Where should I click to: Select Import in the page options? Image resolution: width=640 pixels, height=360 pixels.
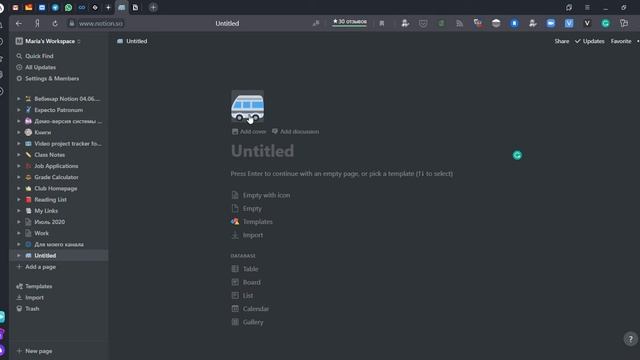point(247,235)
